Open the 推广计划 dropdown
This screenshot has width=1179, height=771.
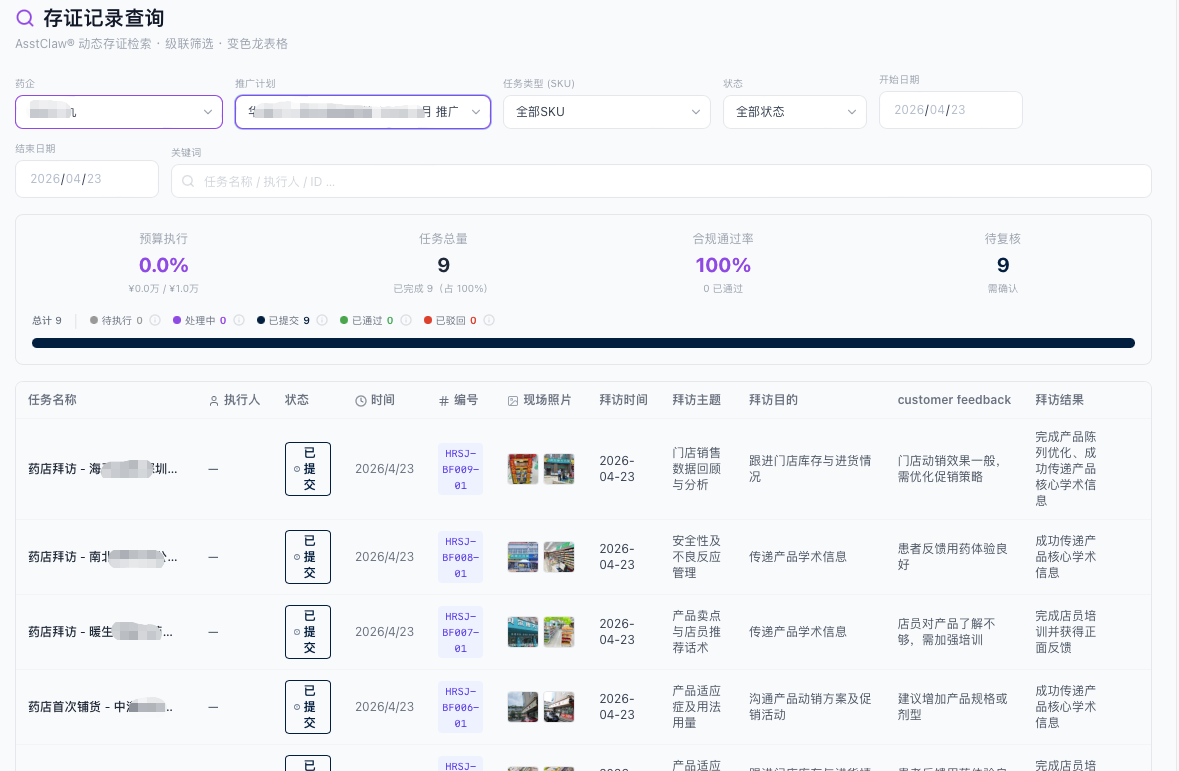click(x=363, y=112)
